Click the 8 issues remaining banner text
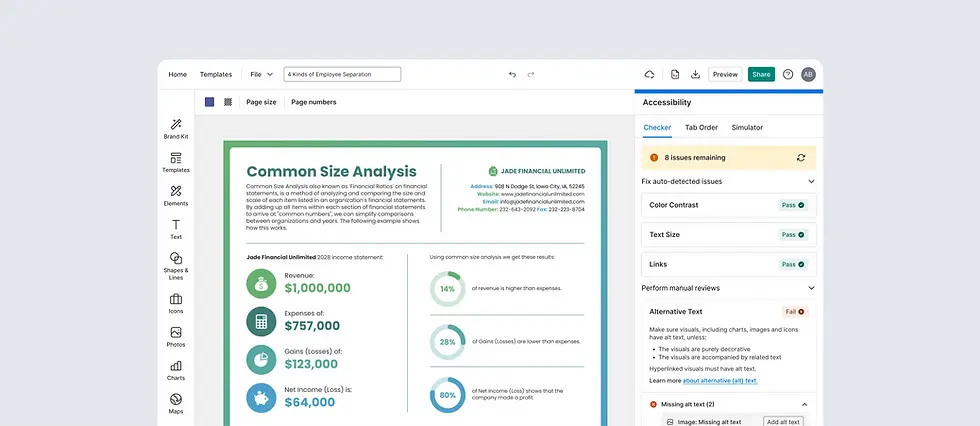980x426 pixels. pyautogui.click(x=694, y=158)
